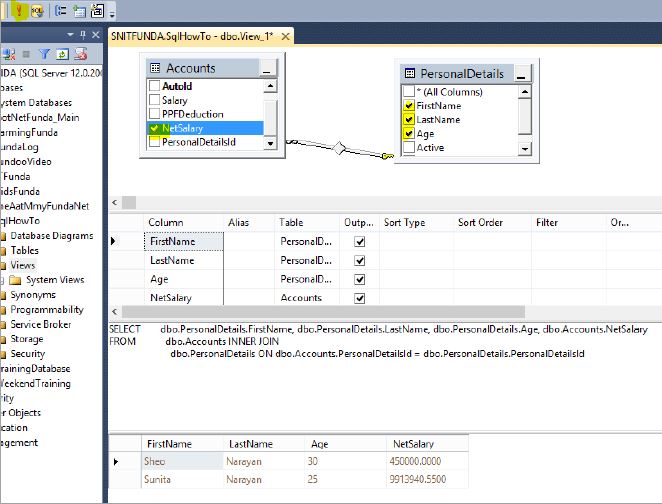Select the Security node under SqlHowTo
Screen dimensions: 662x504
tap(27, 354)
